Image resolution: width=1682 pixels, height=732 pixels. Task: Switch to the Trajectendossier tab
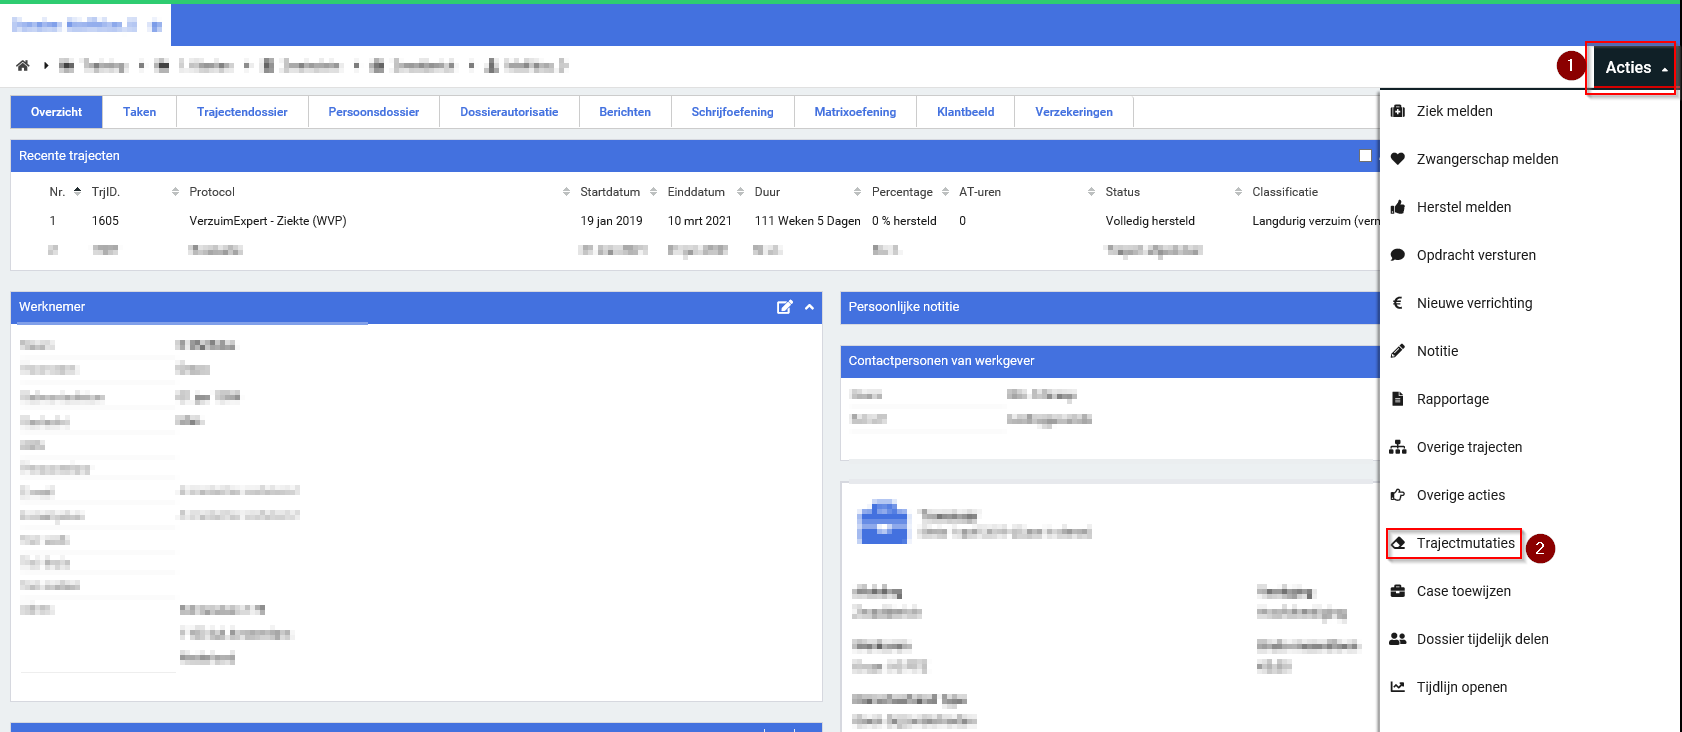coord(242,112)
